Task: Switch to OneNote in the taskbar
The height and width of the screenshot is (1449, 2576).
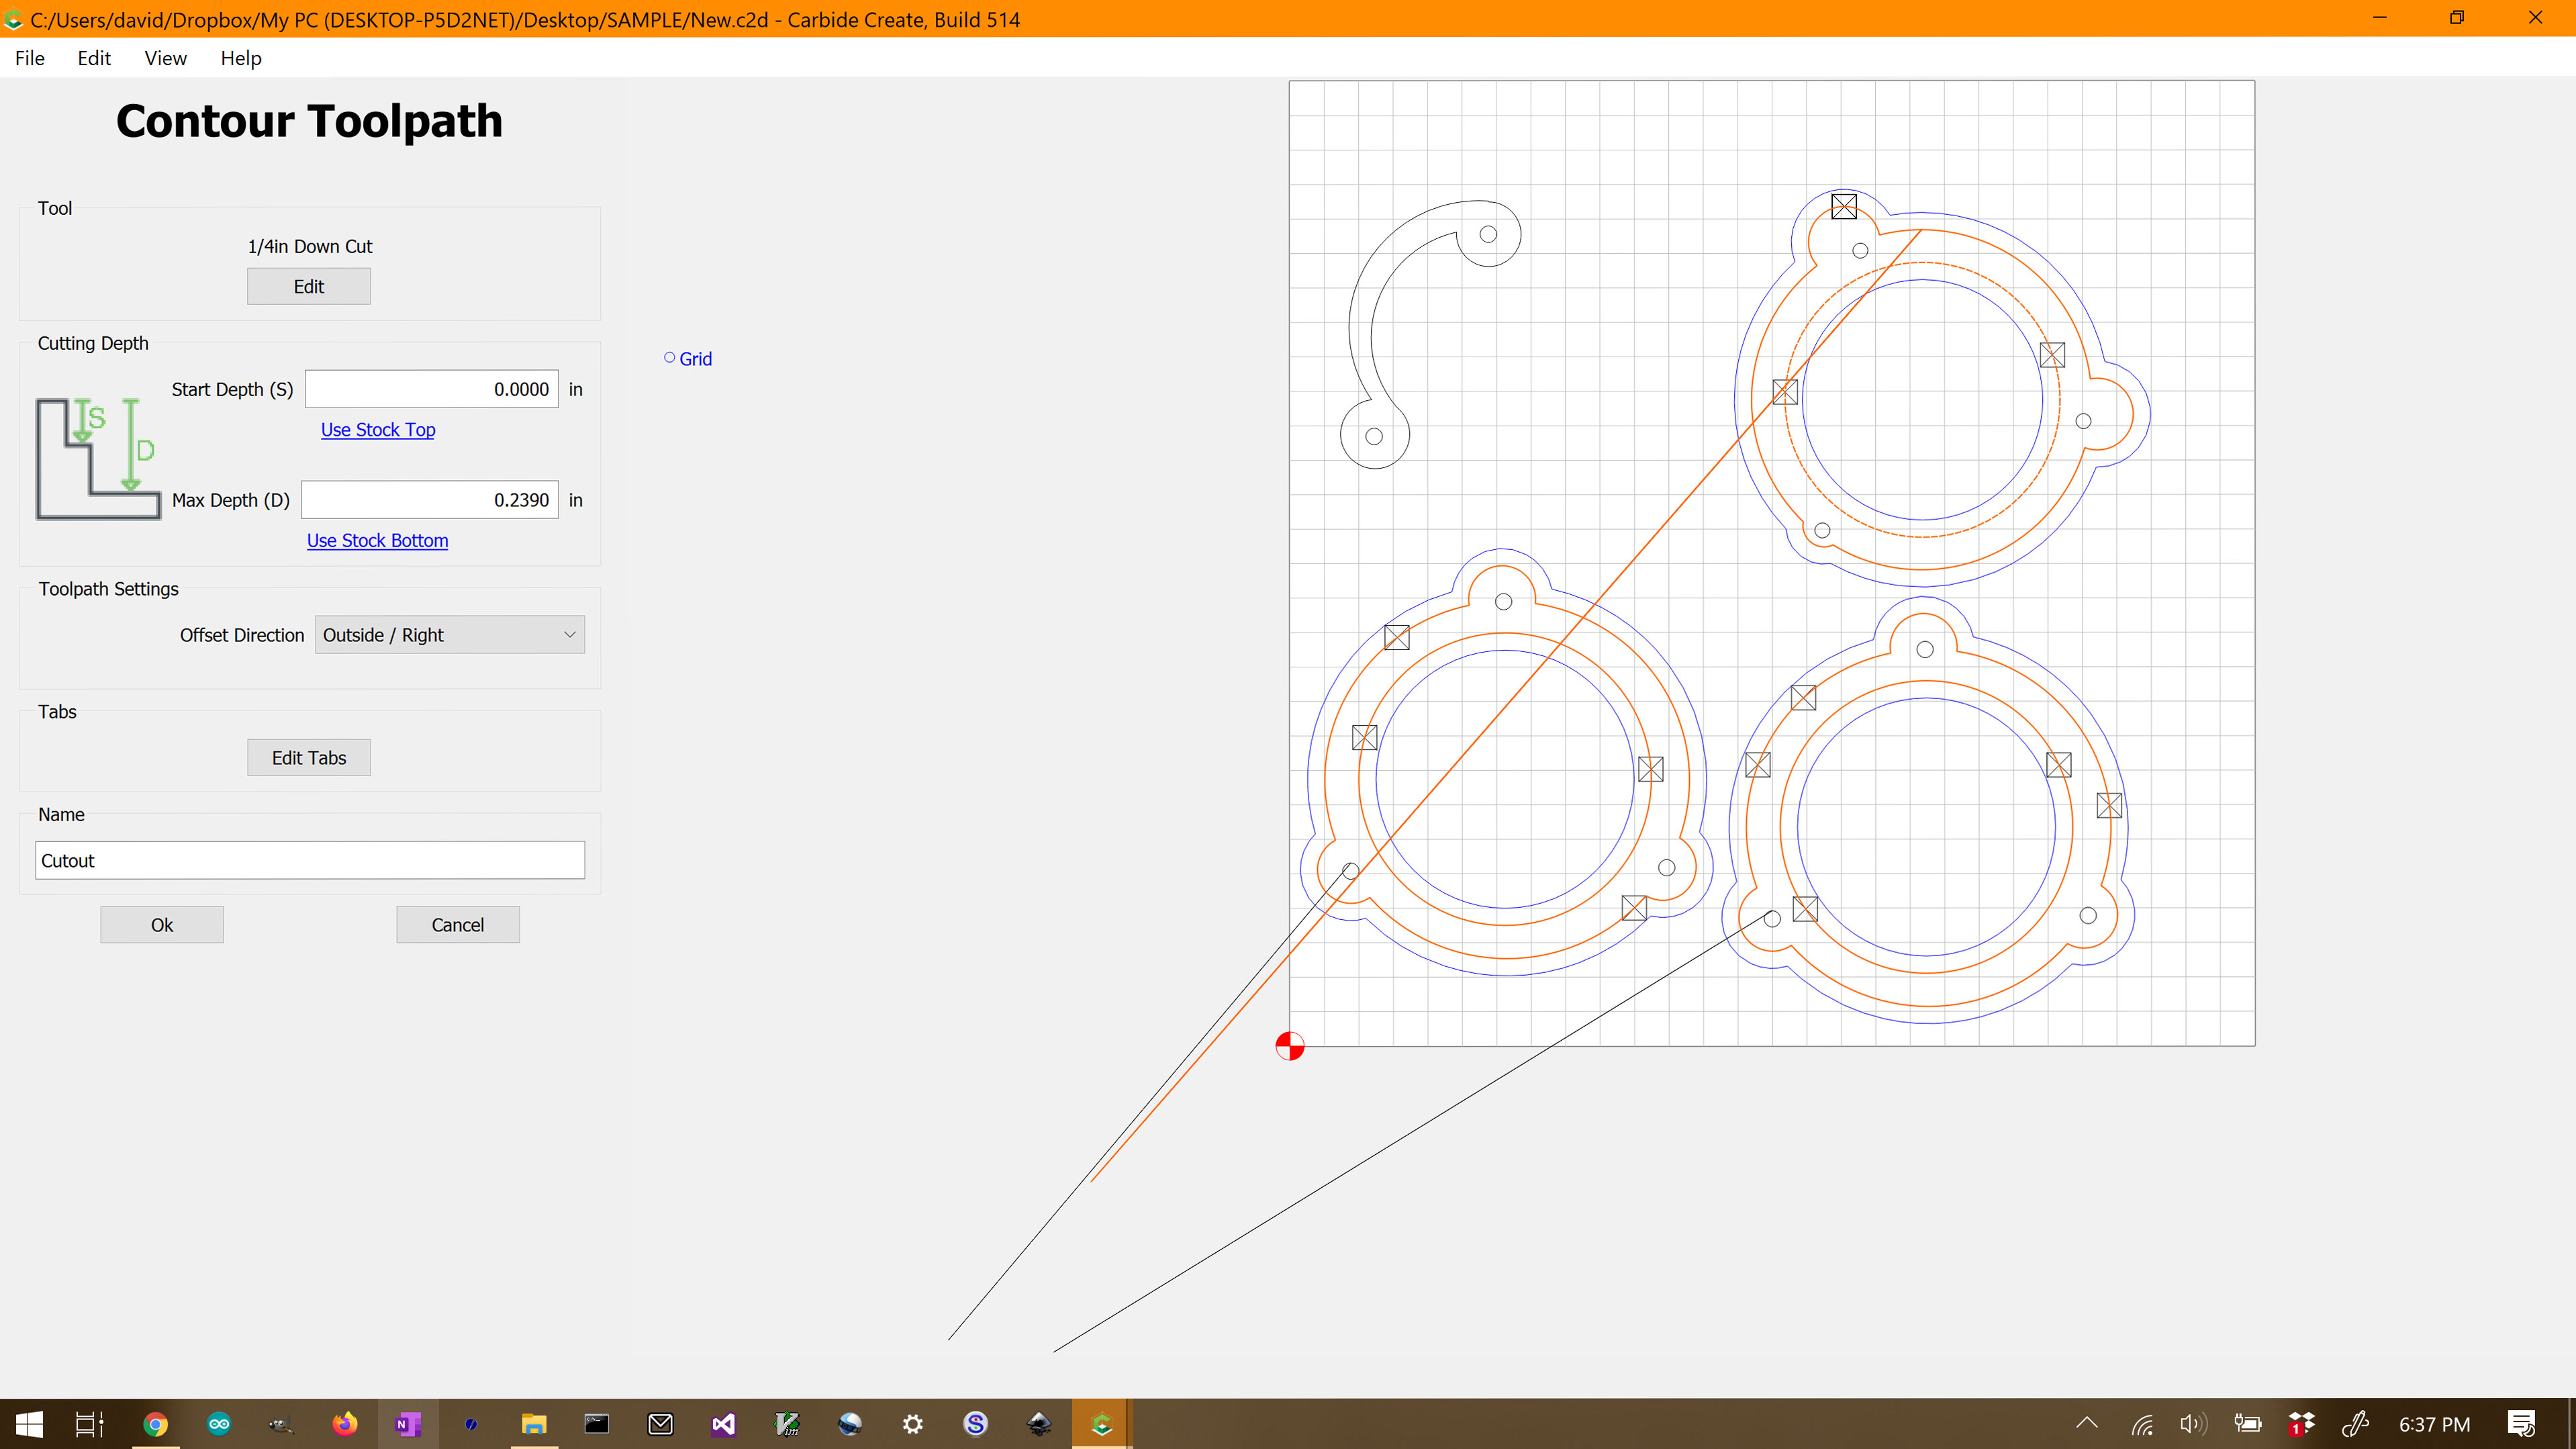Action: 408,1424
